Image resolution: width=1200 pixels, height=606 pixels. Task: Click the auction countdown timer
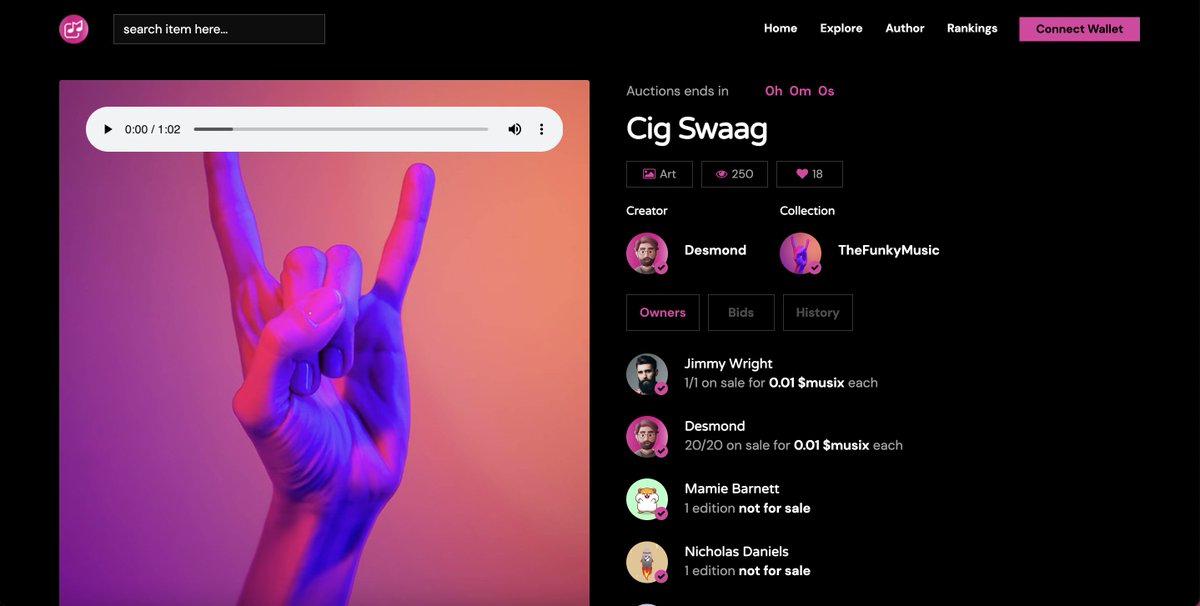tap(800, 91)
